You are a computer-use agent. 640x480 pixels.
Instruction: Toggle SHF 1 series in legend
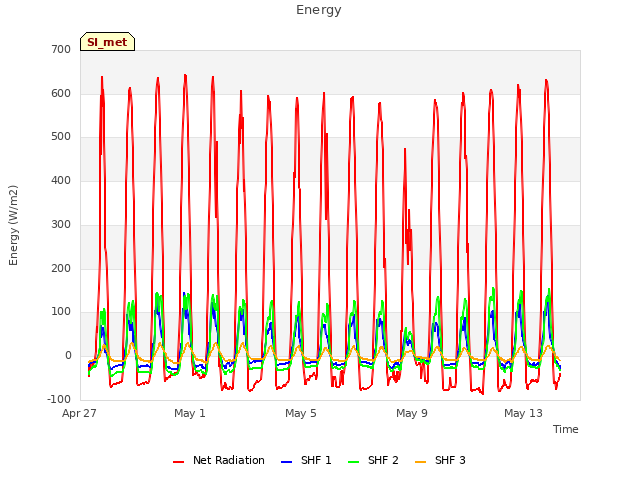pos(306,460)
